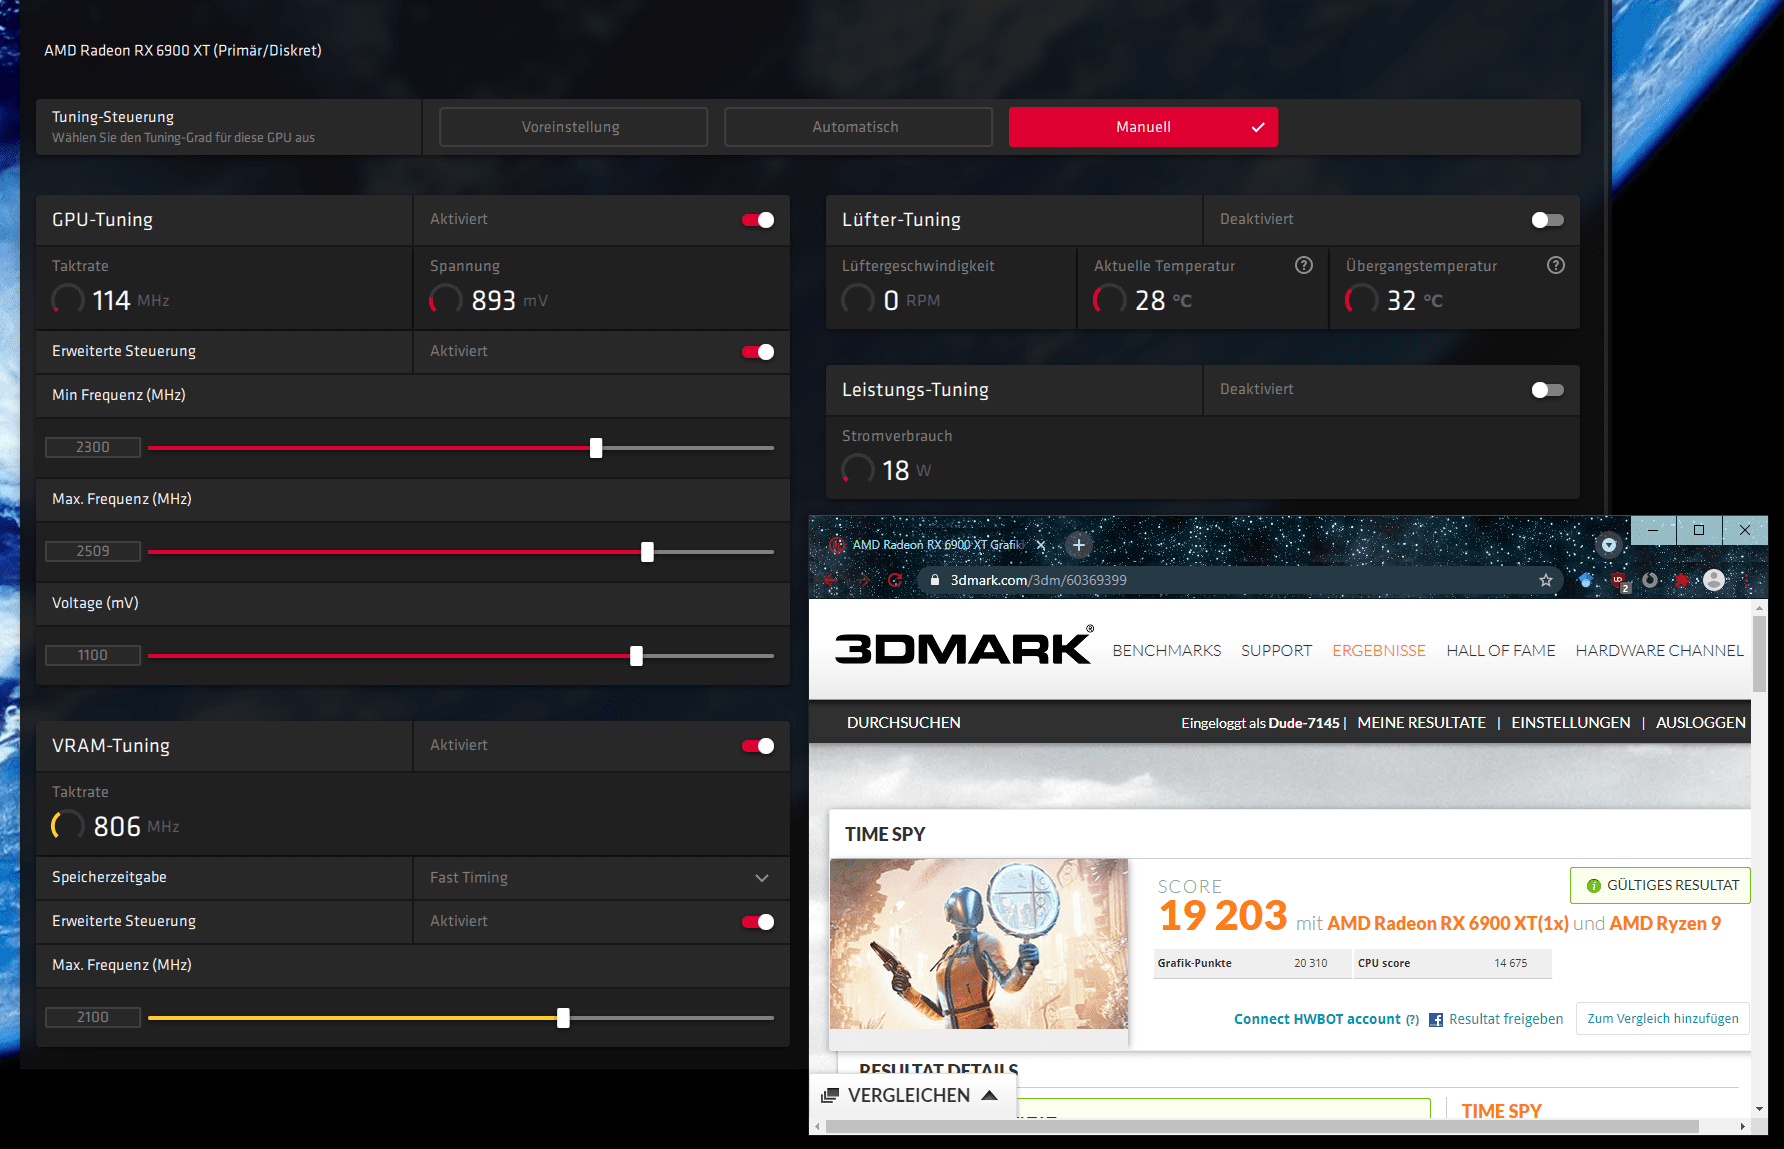Open the browser three-dot menu
1784x1149 pixels.
tap(1746, 580)
